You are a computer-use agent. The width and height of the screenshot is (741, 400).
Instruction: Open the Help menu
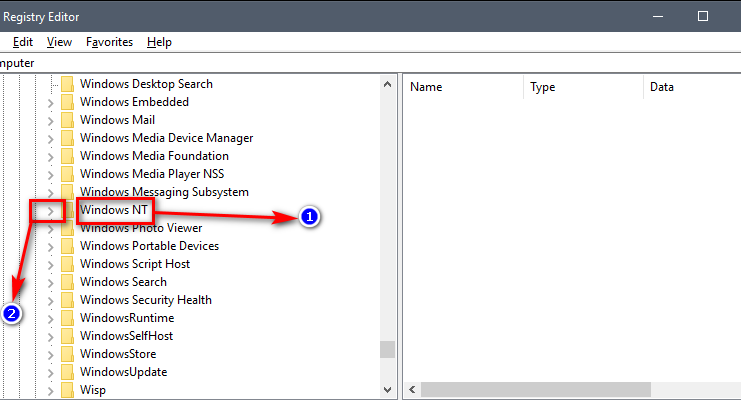point(159,42)
